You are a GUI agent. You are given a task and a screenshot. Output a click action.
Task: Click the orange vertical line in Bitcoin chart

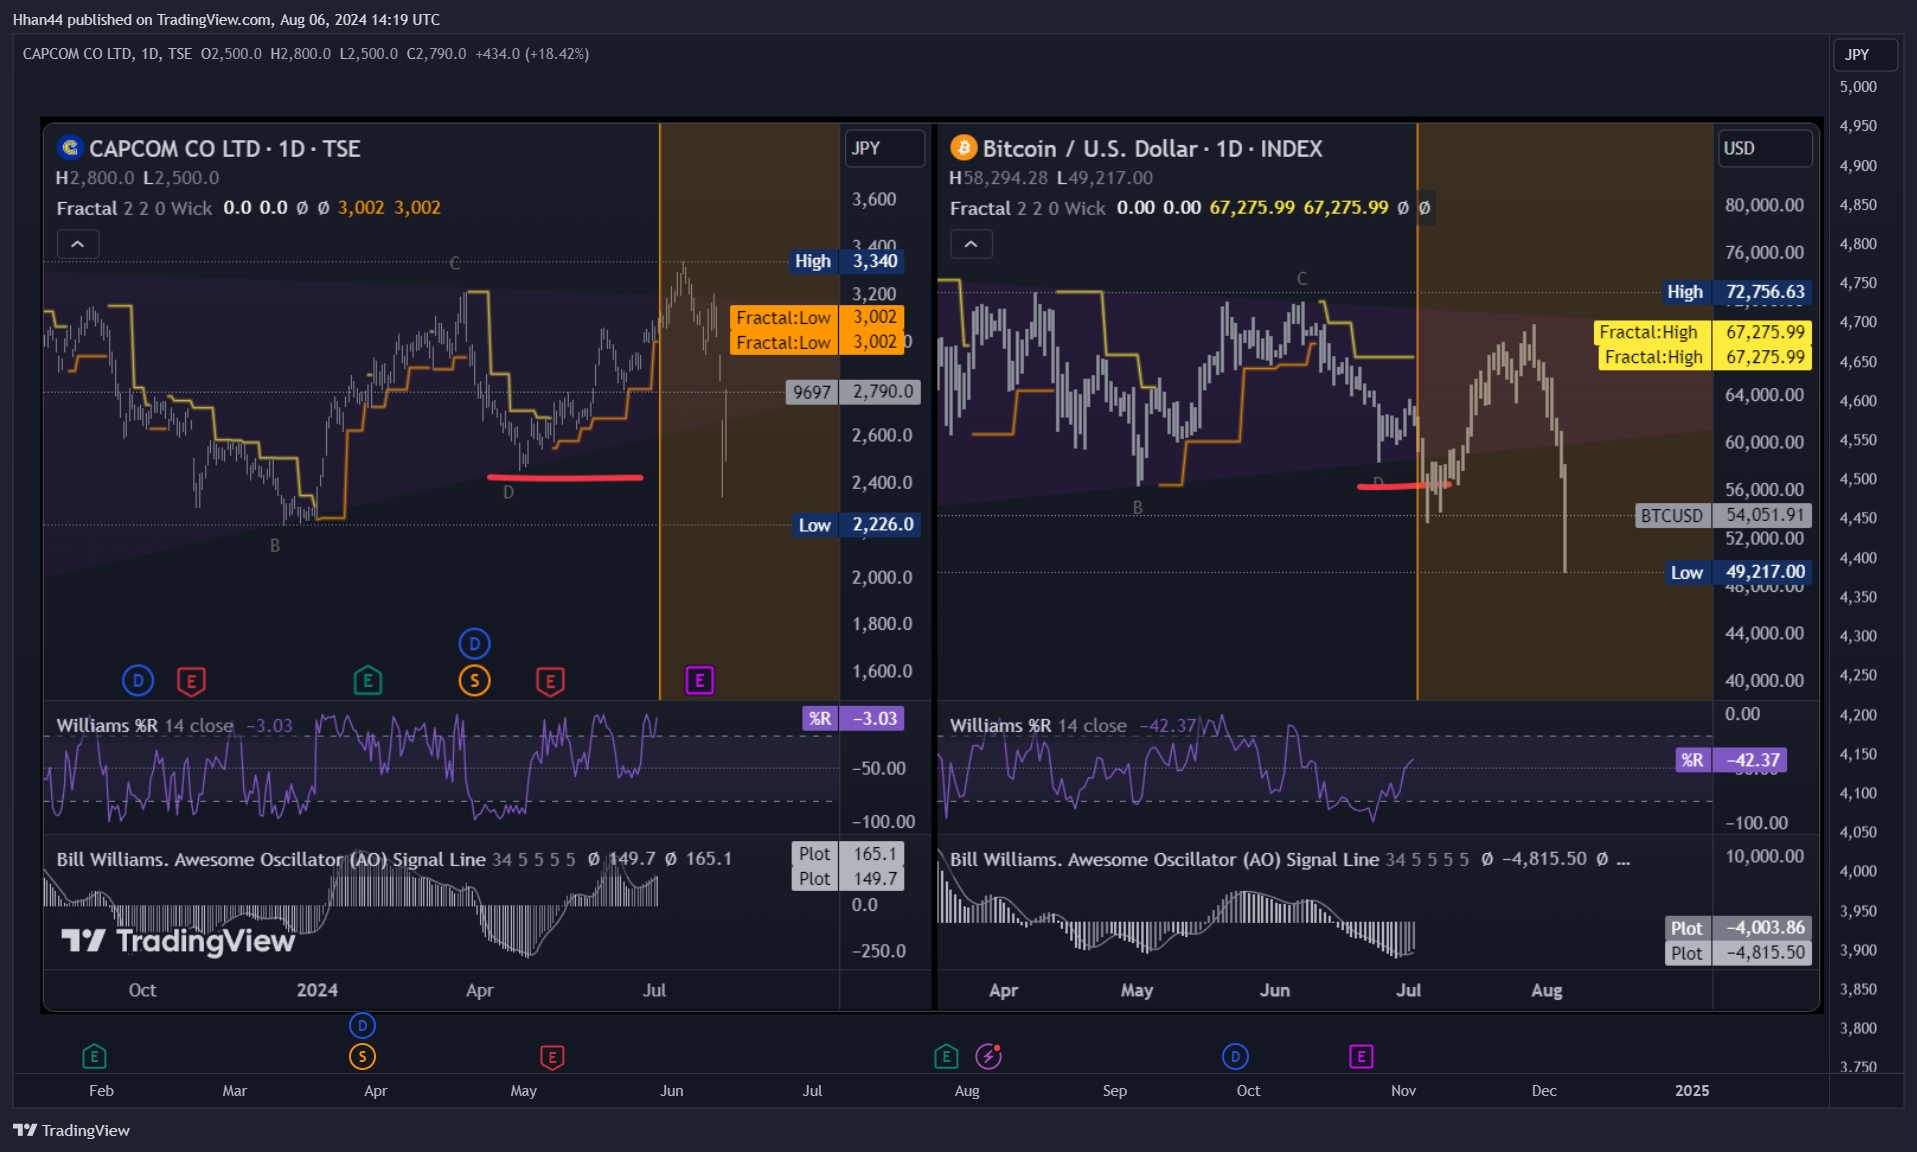point(1417,410)
